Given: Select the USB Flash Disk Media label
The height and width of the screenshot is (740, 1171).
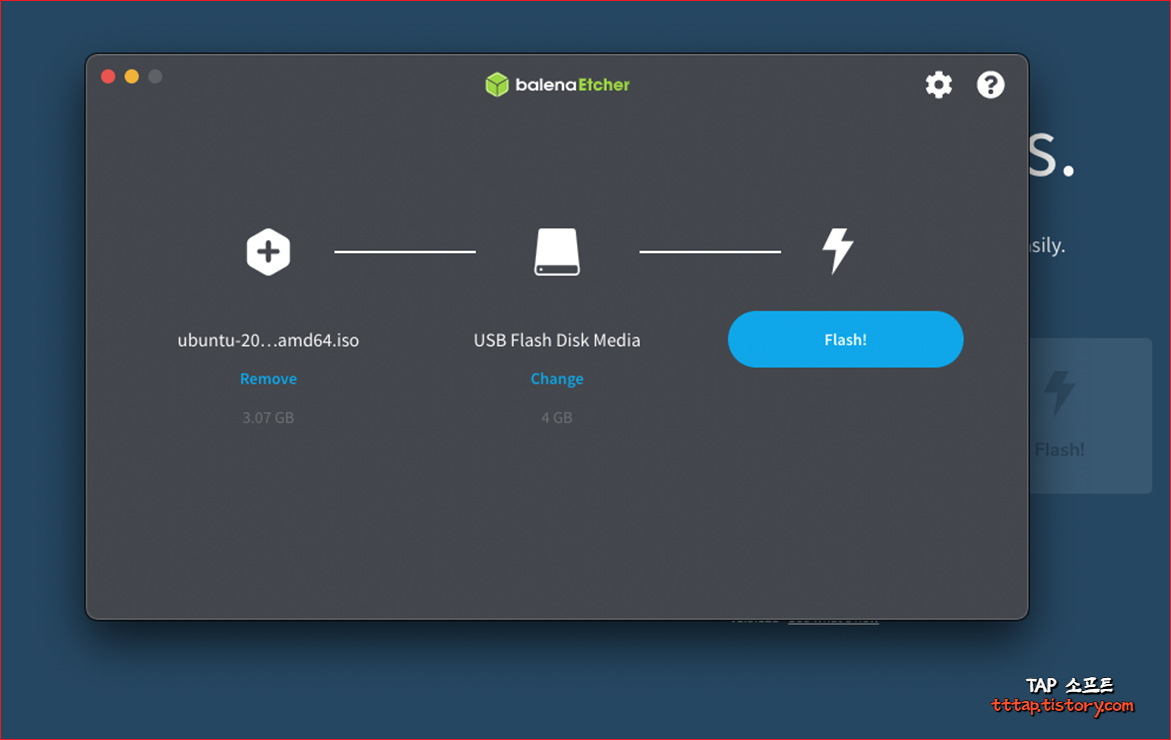Looking at the screenshot, I should [556, 340].
